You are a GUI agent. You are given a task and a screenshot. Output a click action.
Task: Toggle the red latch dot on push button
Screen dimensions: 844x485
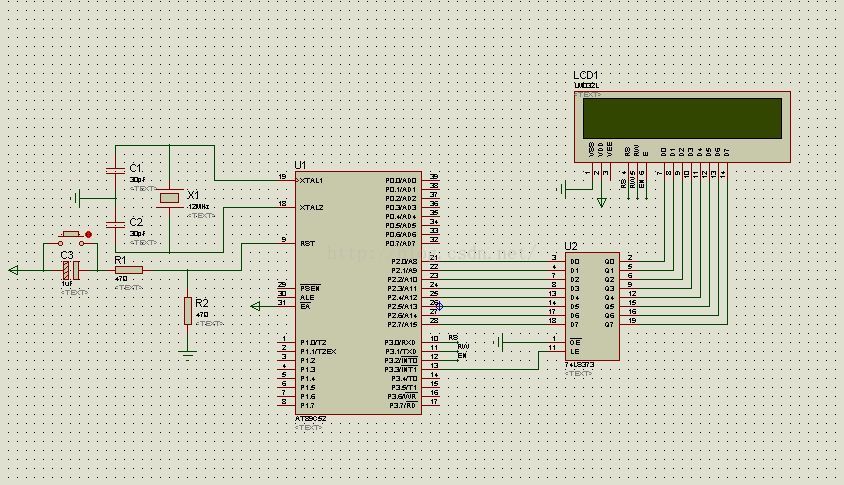tap(89, 234)
